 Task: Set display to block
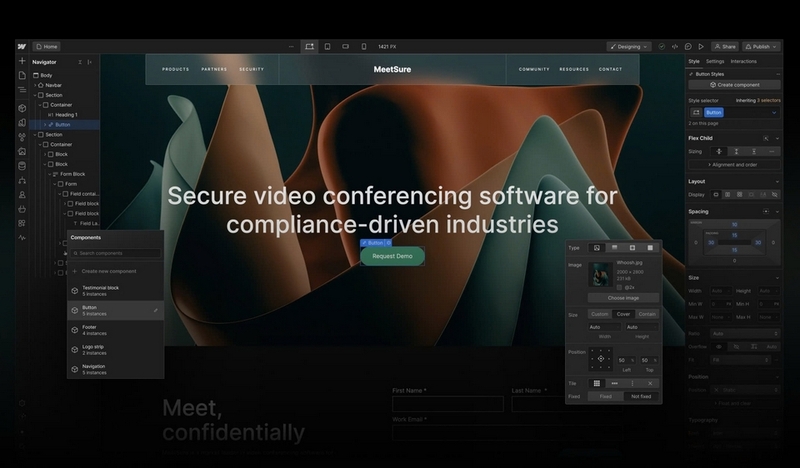click(716, 194)
